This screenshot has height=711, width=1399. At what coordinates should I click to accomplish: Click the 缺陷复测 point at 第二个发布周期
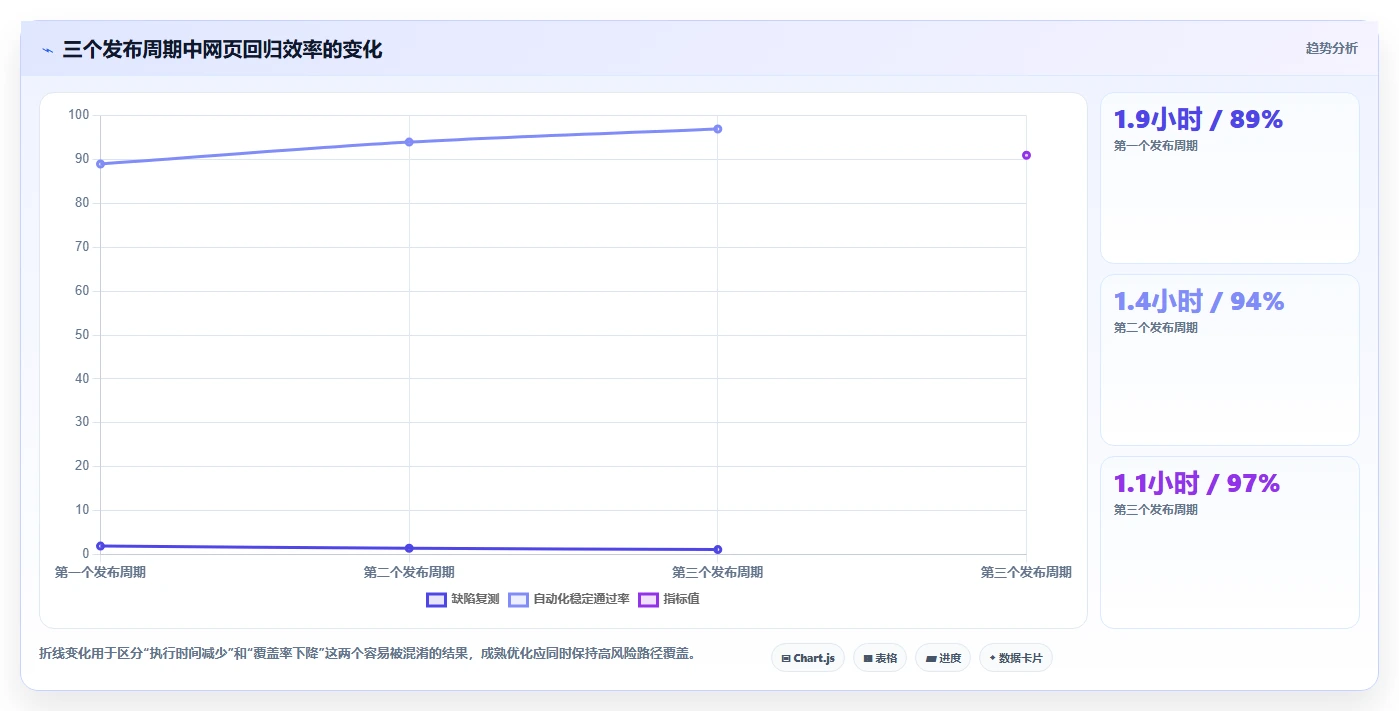pos(409,548)
